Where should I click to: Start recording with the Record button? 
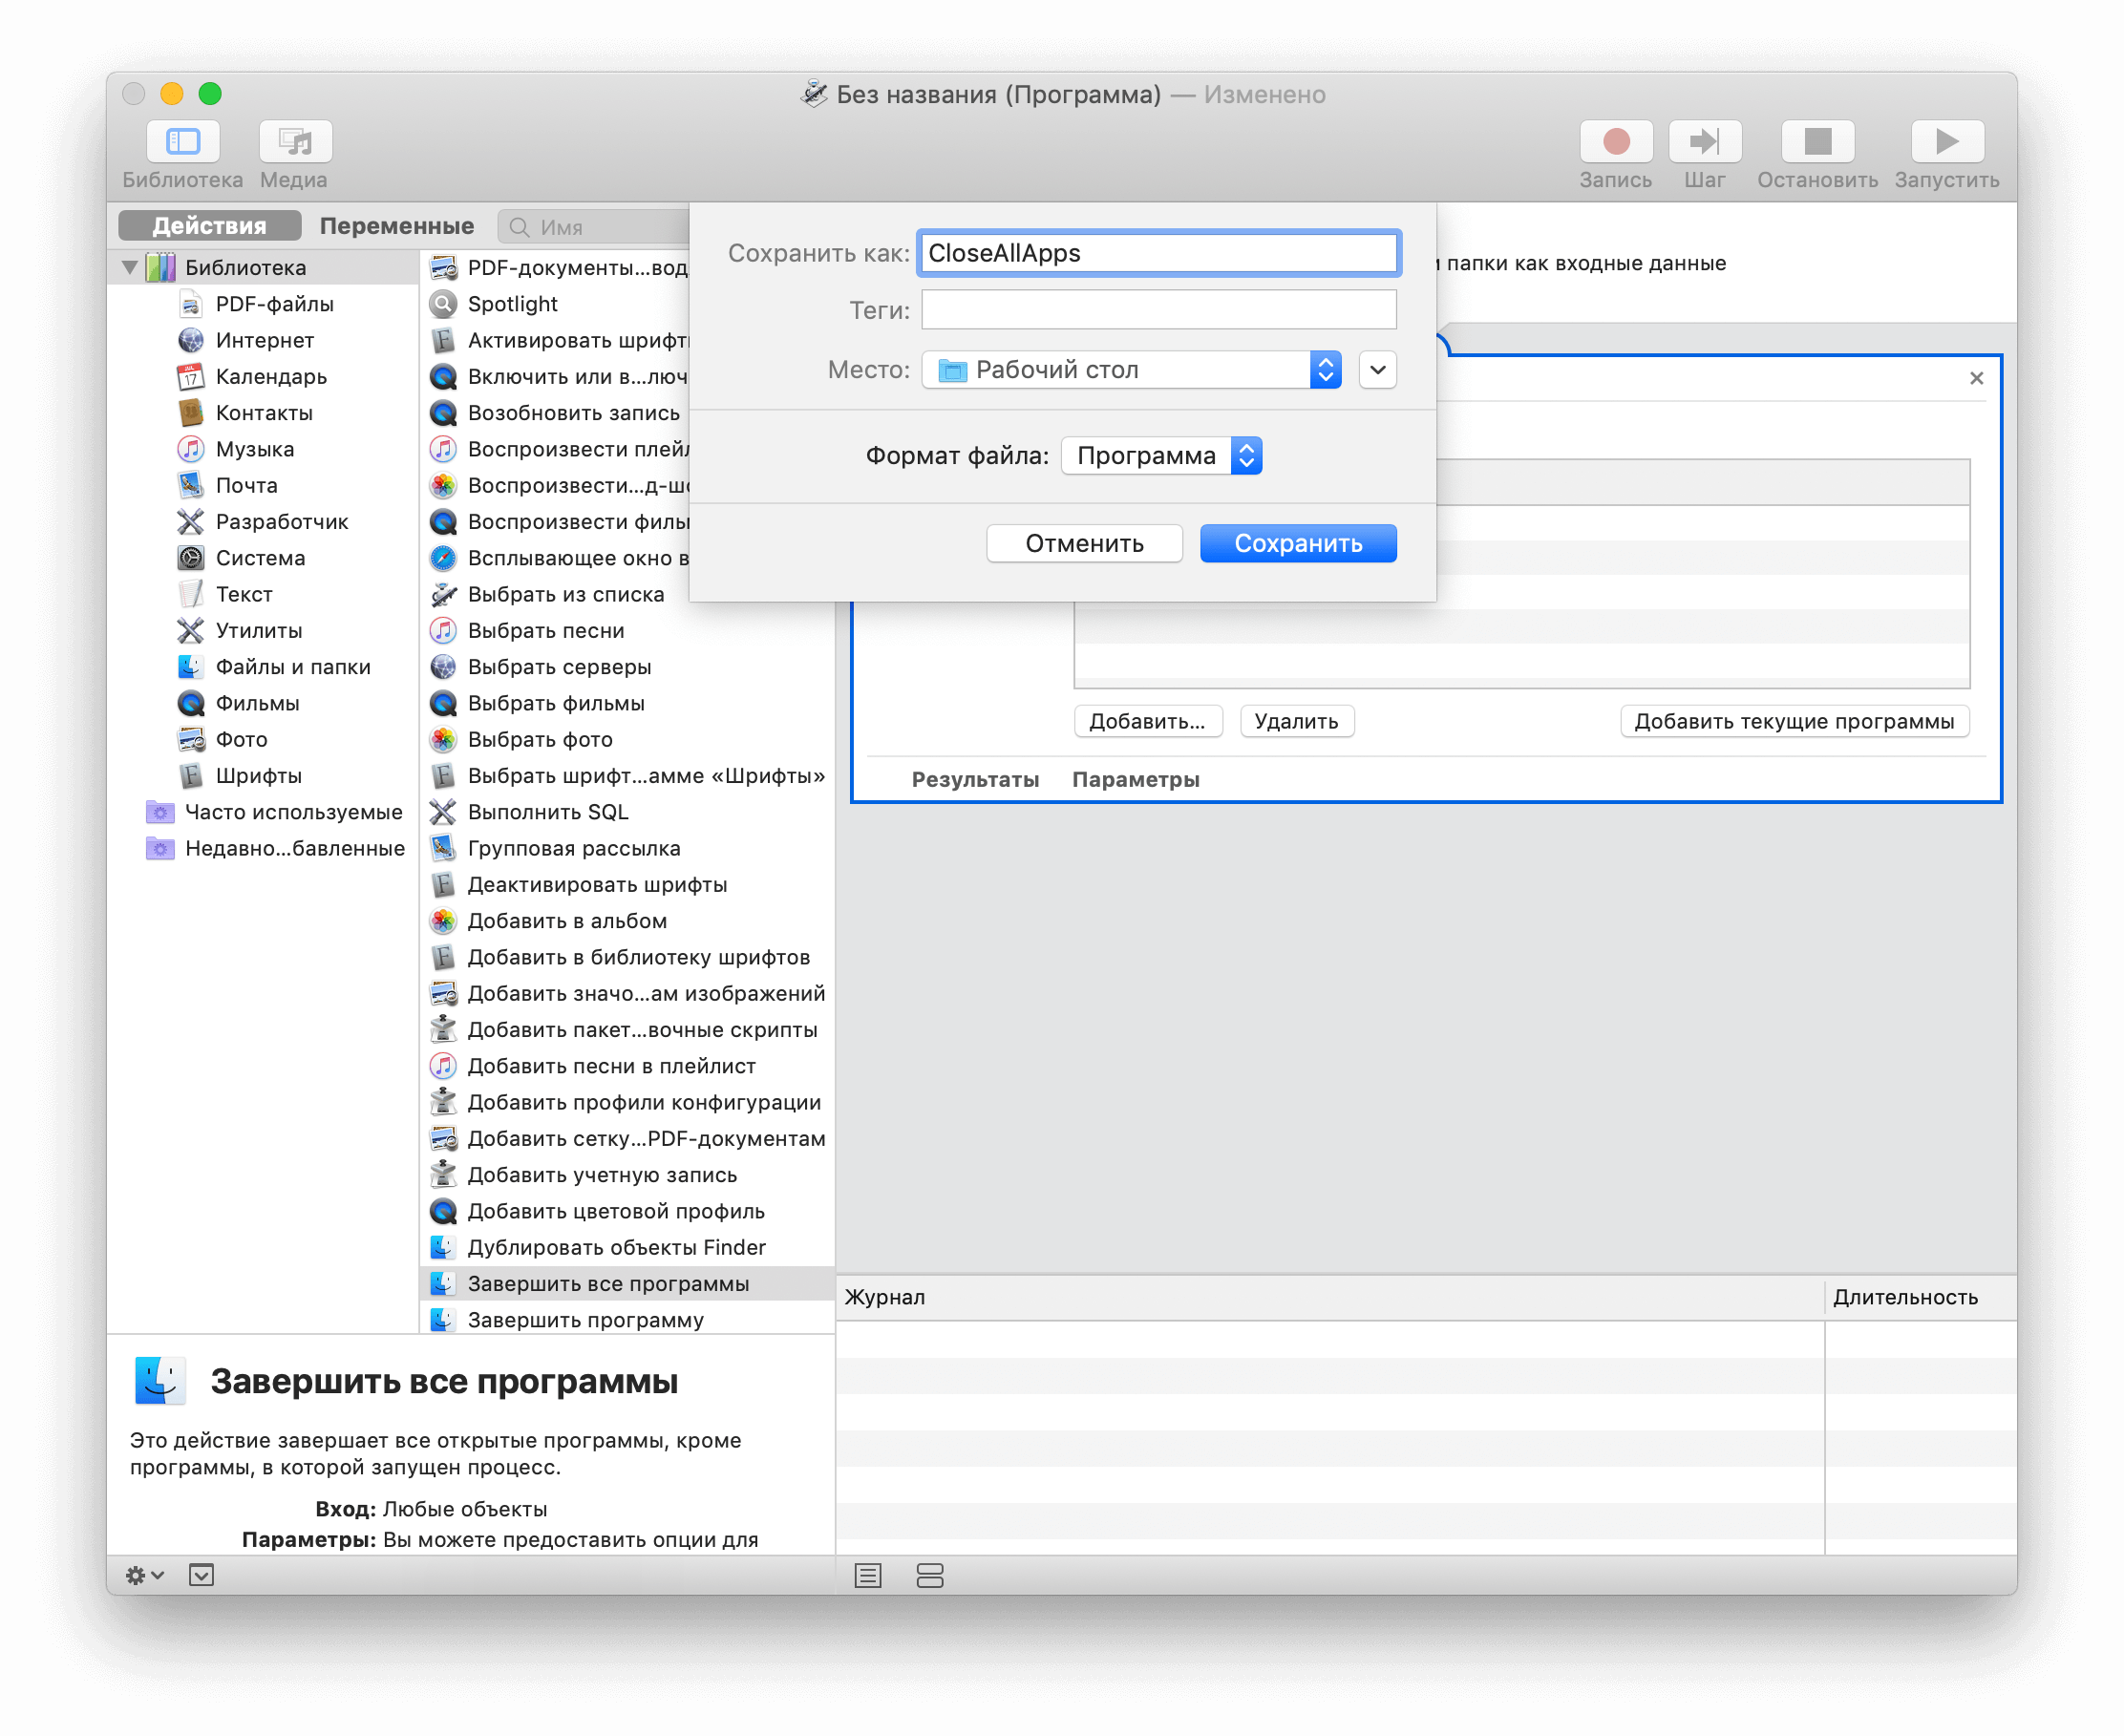click(1615, 142)
